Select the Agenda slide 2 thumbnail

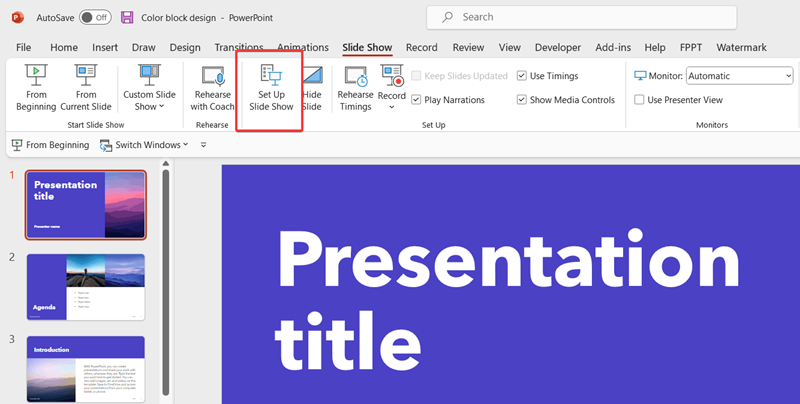[x=86, y=286]
